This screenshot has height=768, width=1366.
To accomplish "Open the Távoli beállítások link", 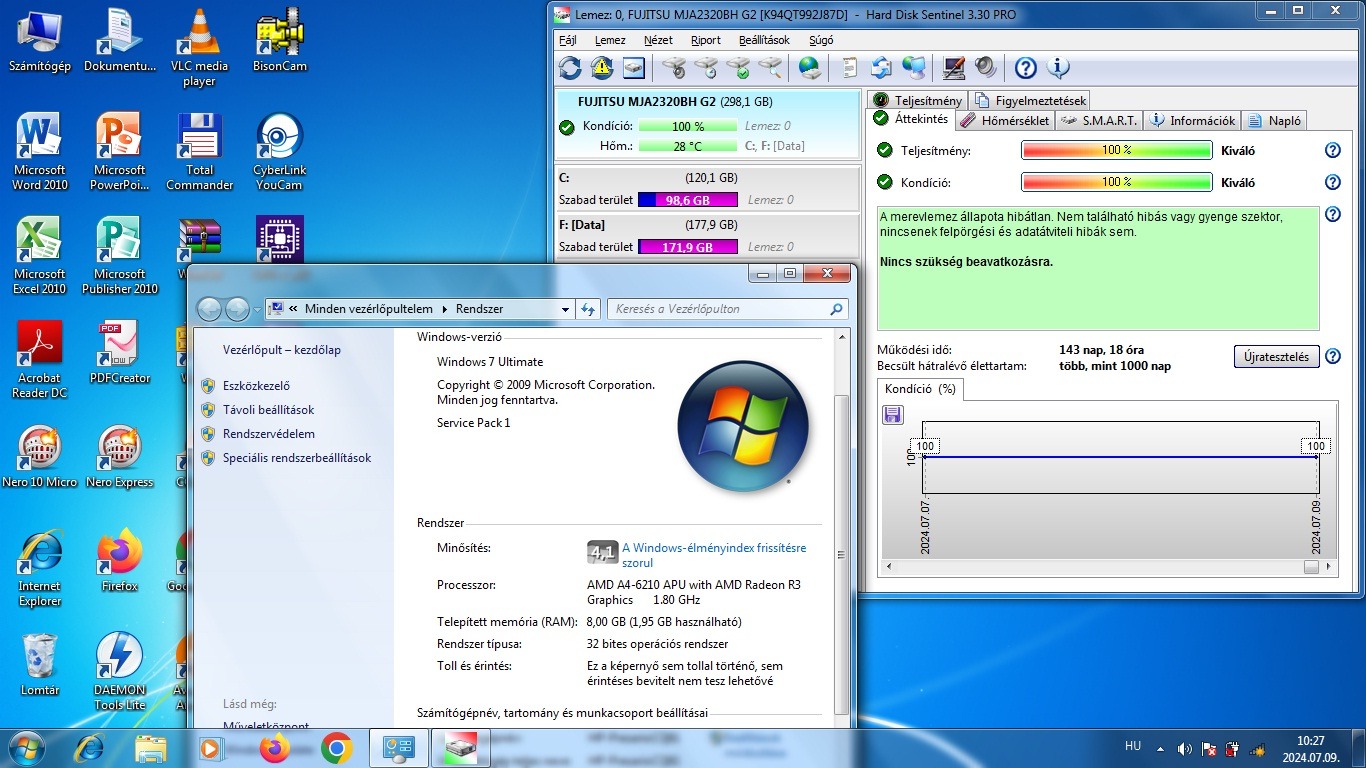I will 268,410.
